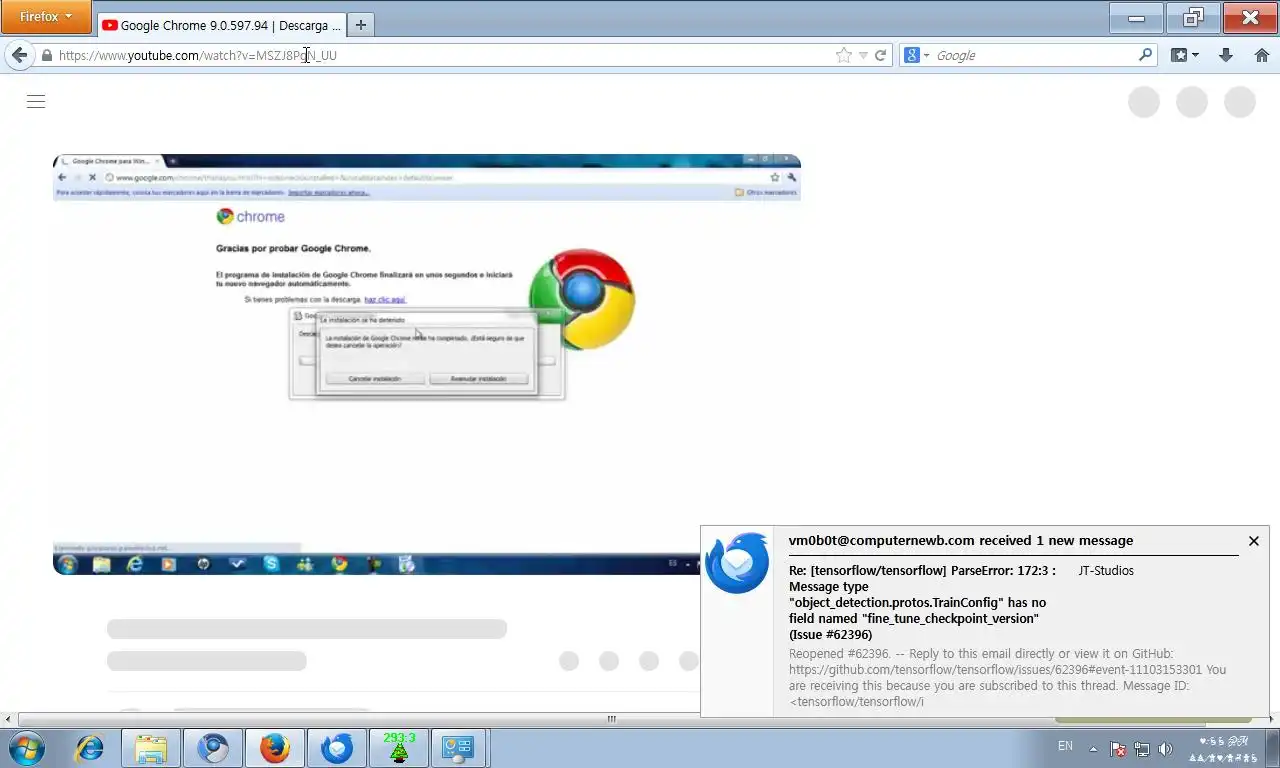Open YouTube hamburger guide menu
This screenshot has width=1280, height=768.
[36, 101]
